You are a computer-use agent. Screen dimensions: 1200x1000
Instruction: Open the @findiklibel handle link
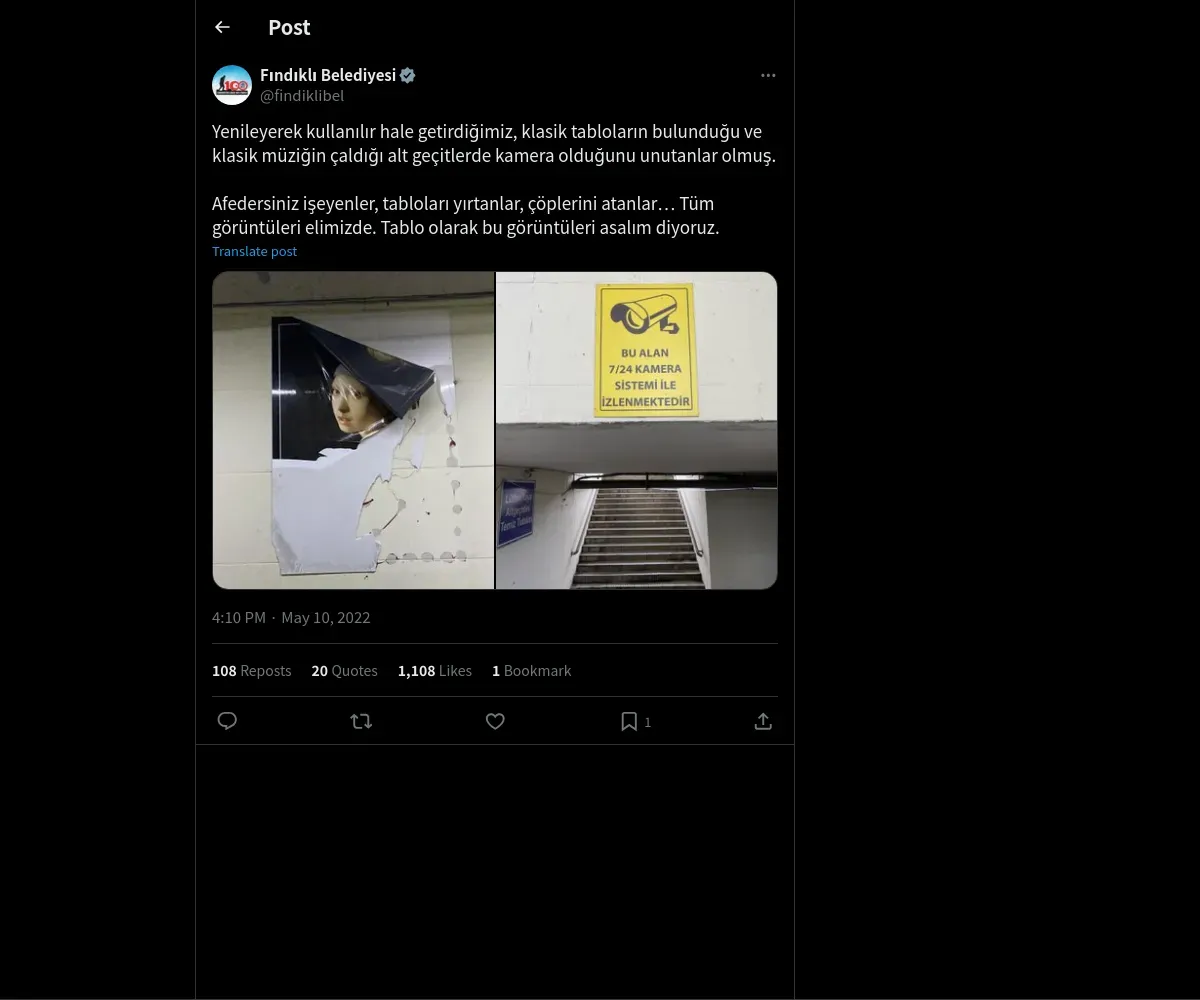(x=302, y=95)
